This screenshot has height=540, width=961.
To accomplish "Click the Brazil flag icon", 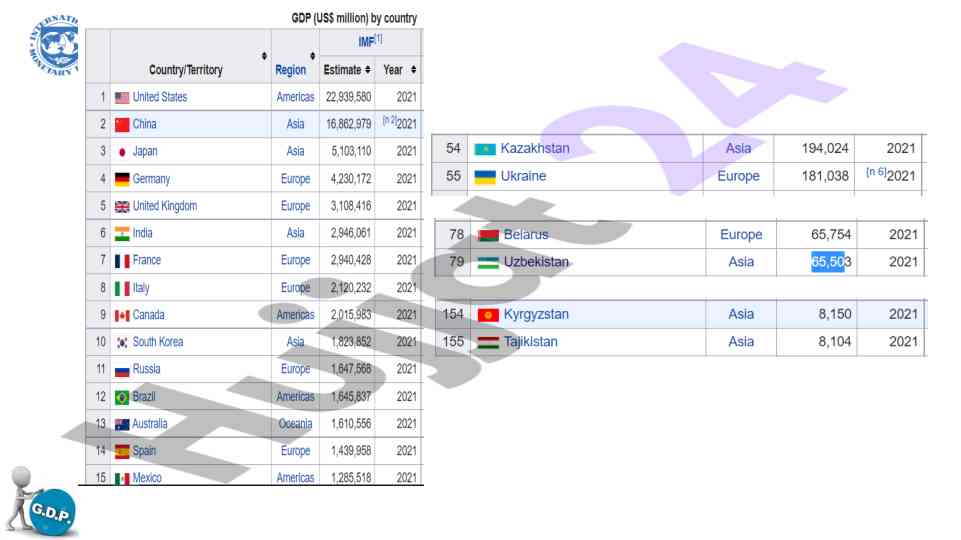I will click(122, 397).
